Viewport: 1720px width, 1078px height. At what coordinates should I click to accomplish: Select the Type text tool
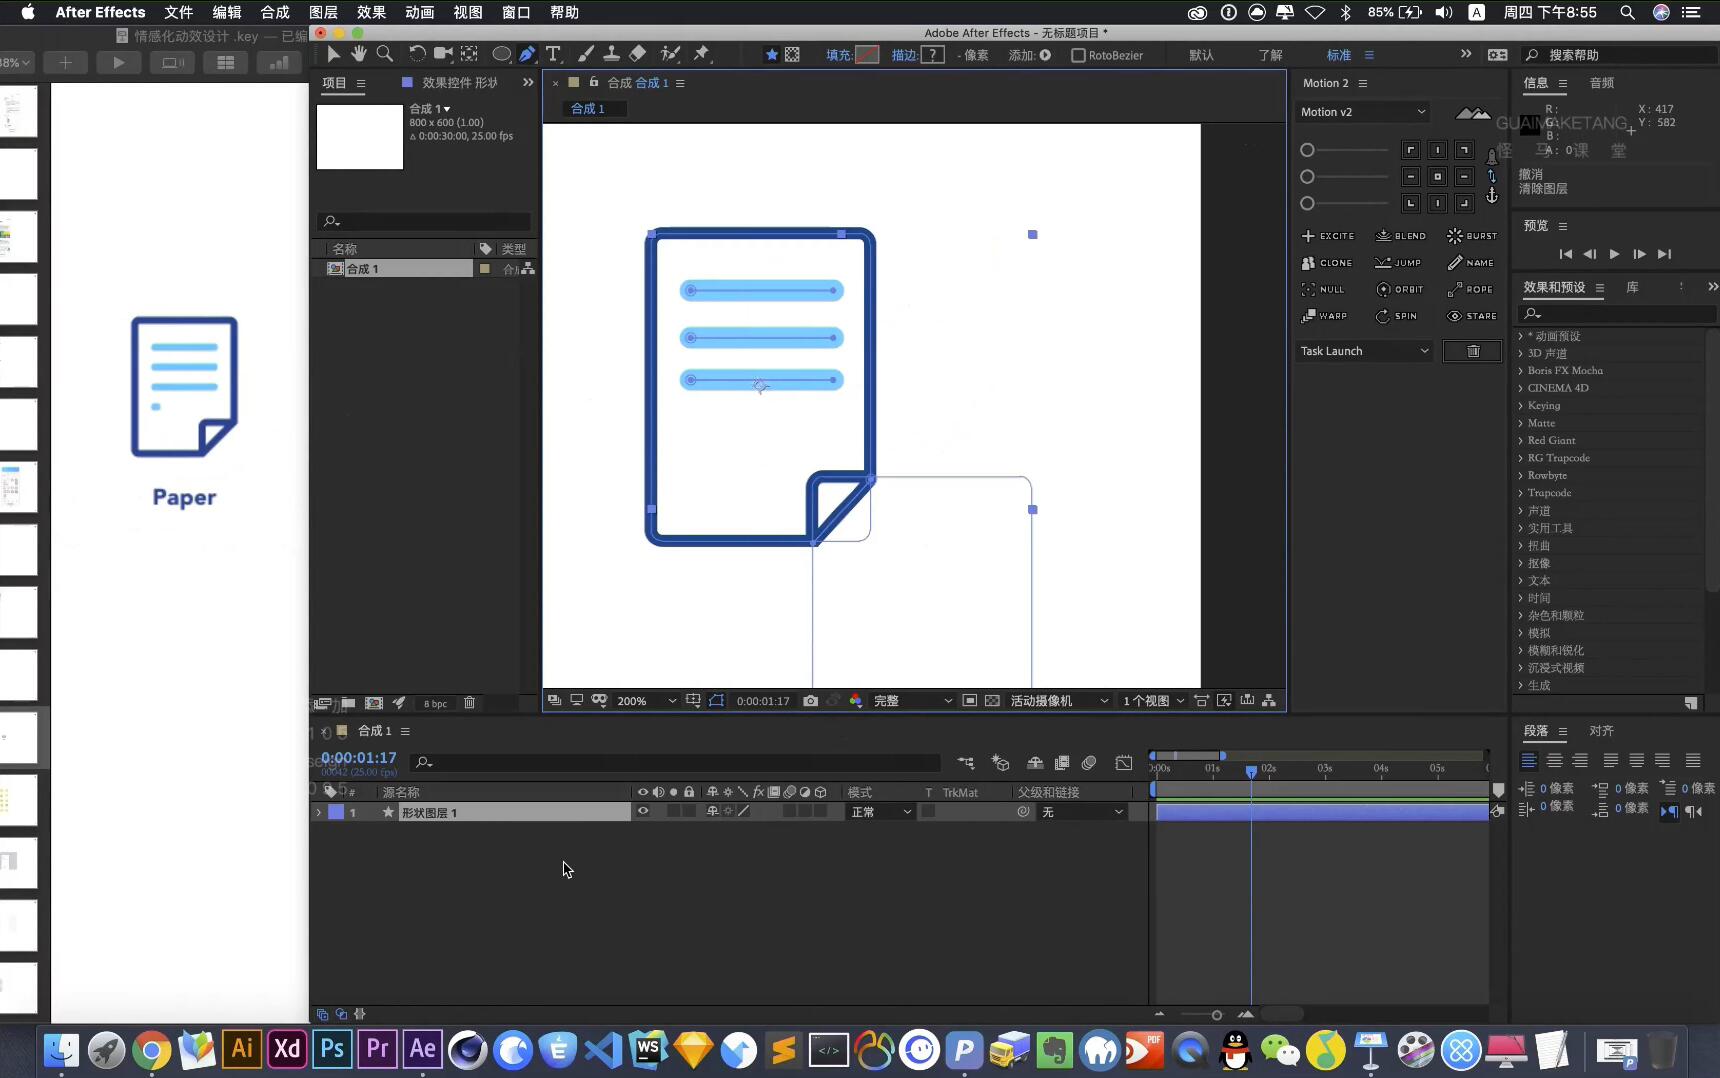(553, 54)
